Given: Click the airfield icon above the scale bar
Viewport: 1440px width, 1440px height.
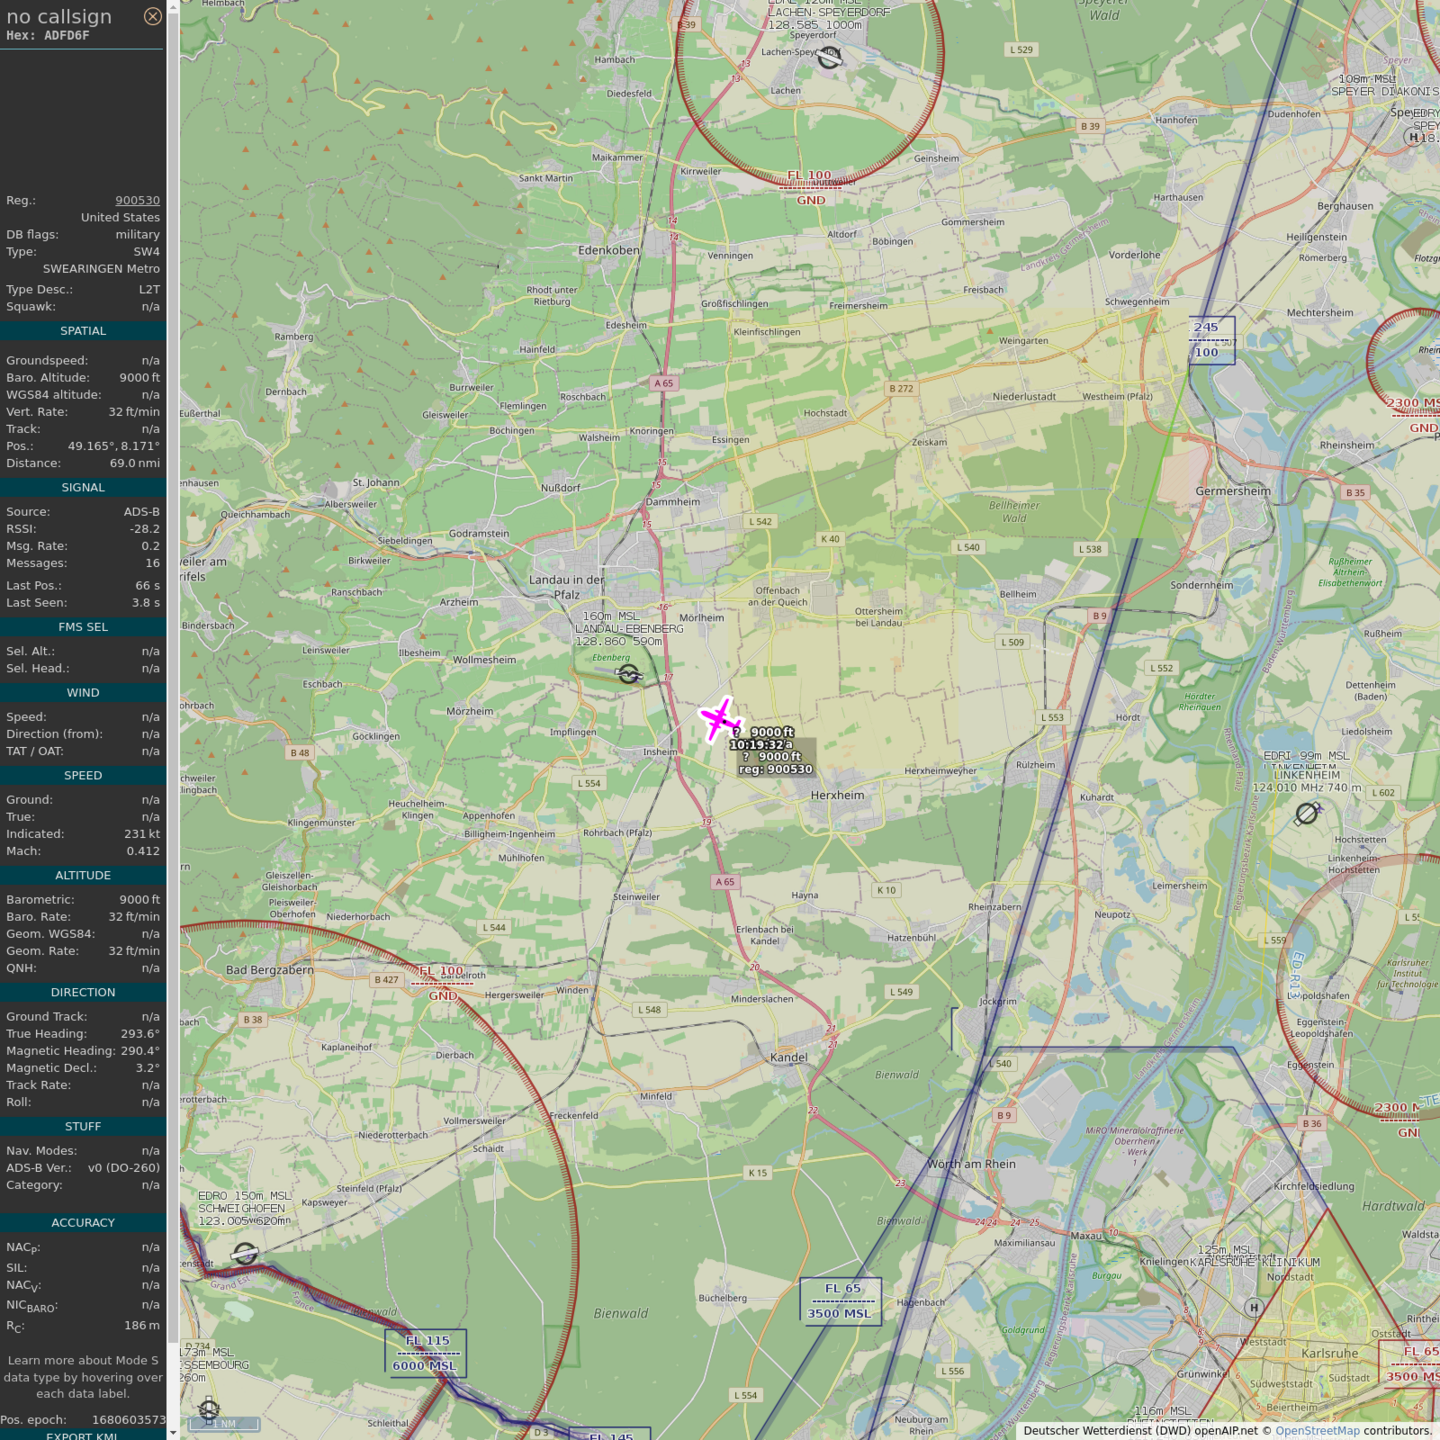Looking at the screenshot, I should [x=209, y=1409].
